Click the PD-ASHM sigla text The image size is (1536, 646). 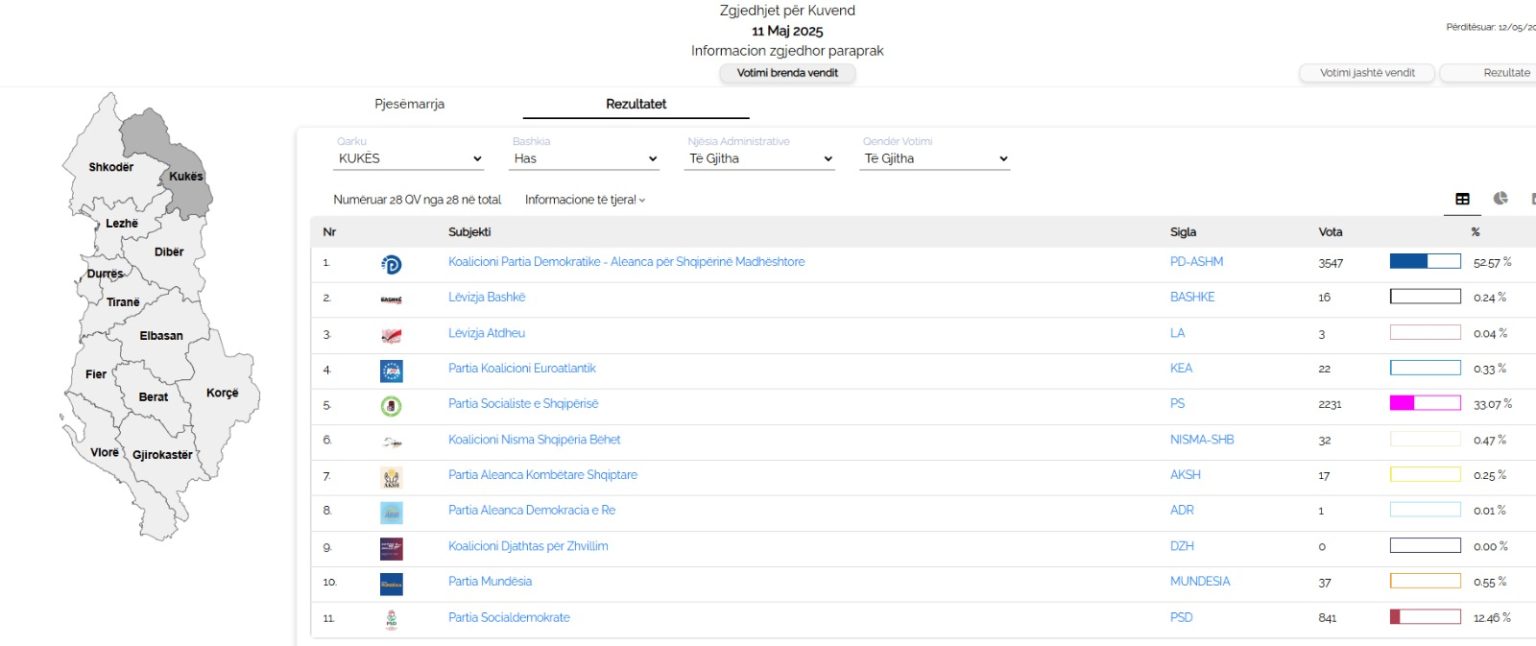(1196, 262)
